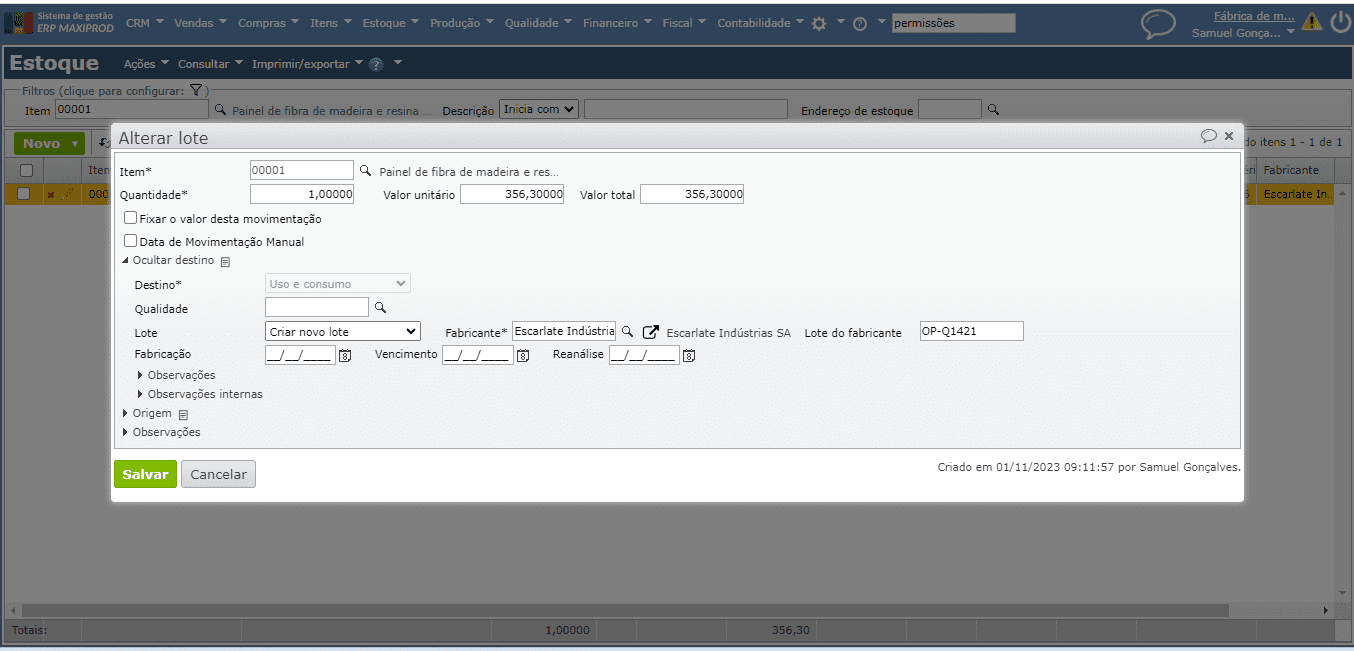Open the 'Inicia com' Descrição dropdown
This screenshot has width=1354, height=651.
(539, 109)
